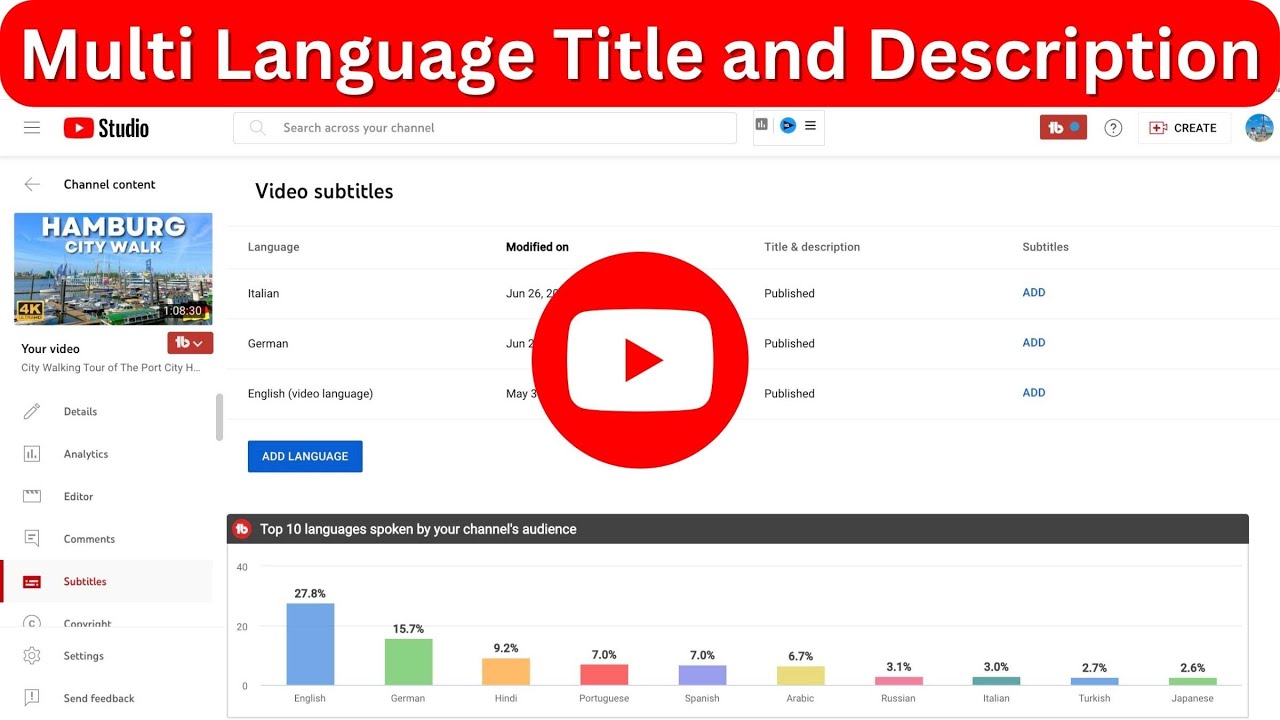Click the Copyright circle icon
1280x720 pixels.
[x=32, y=622]
